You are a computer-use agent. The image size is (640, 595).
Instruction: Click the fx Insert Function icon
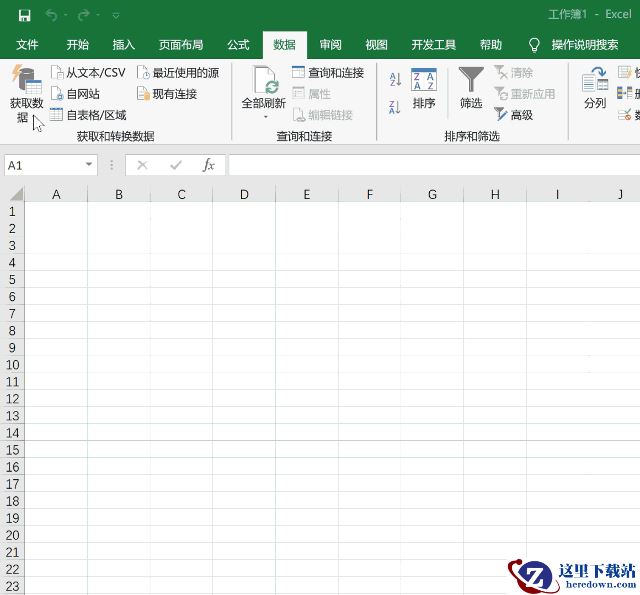coord(209,165)
